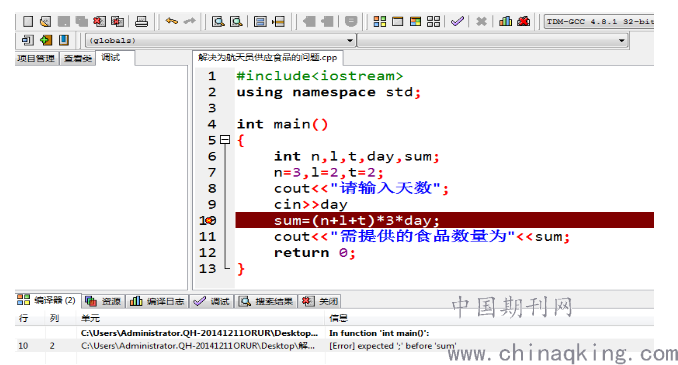This screenshot has height=365, width=678.
Task: Click the Debug checkmark toolbar icon
Action: coord(457,21)
